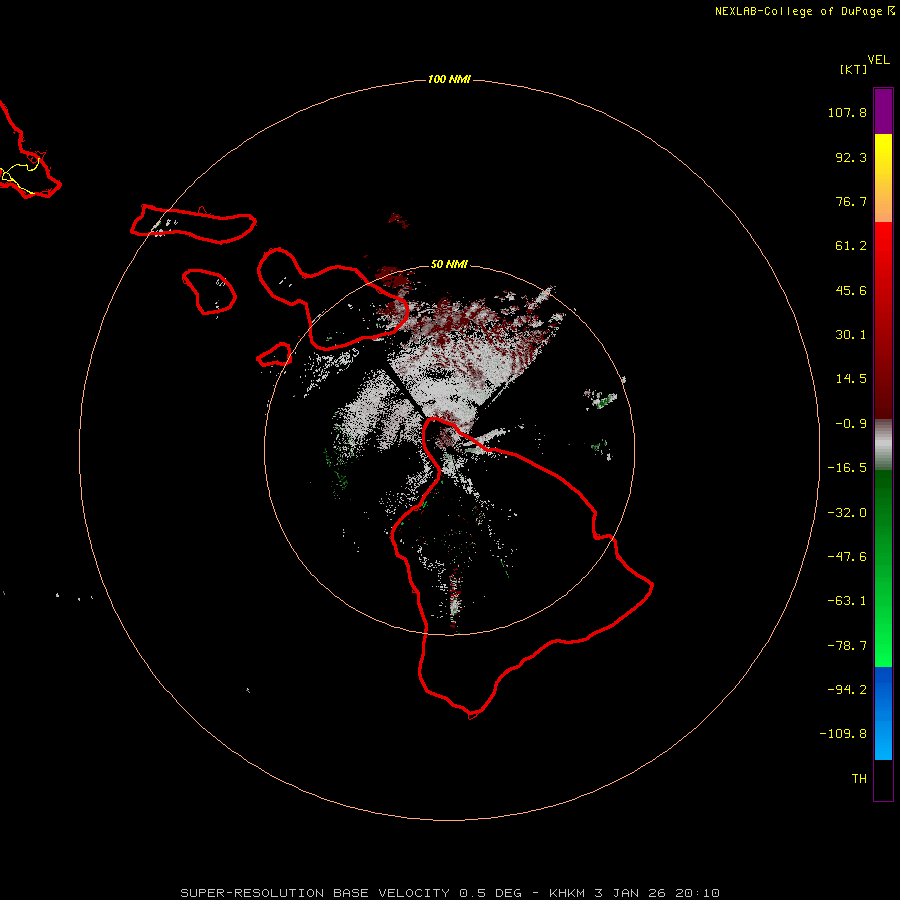This screenshot has width=900, height=900.
Task: Click the 50 NMI range ring label
Action: [449, 264]
